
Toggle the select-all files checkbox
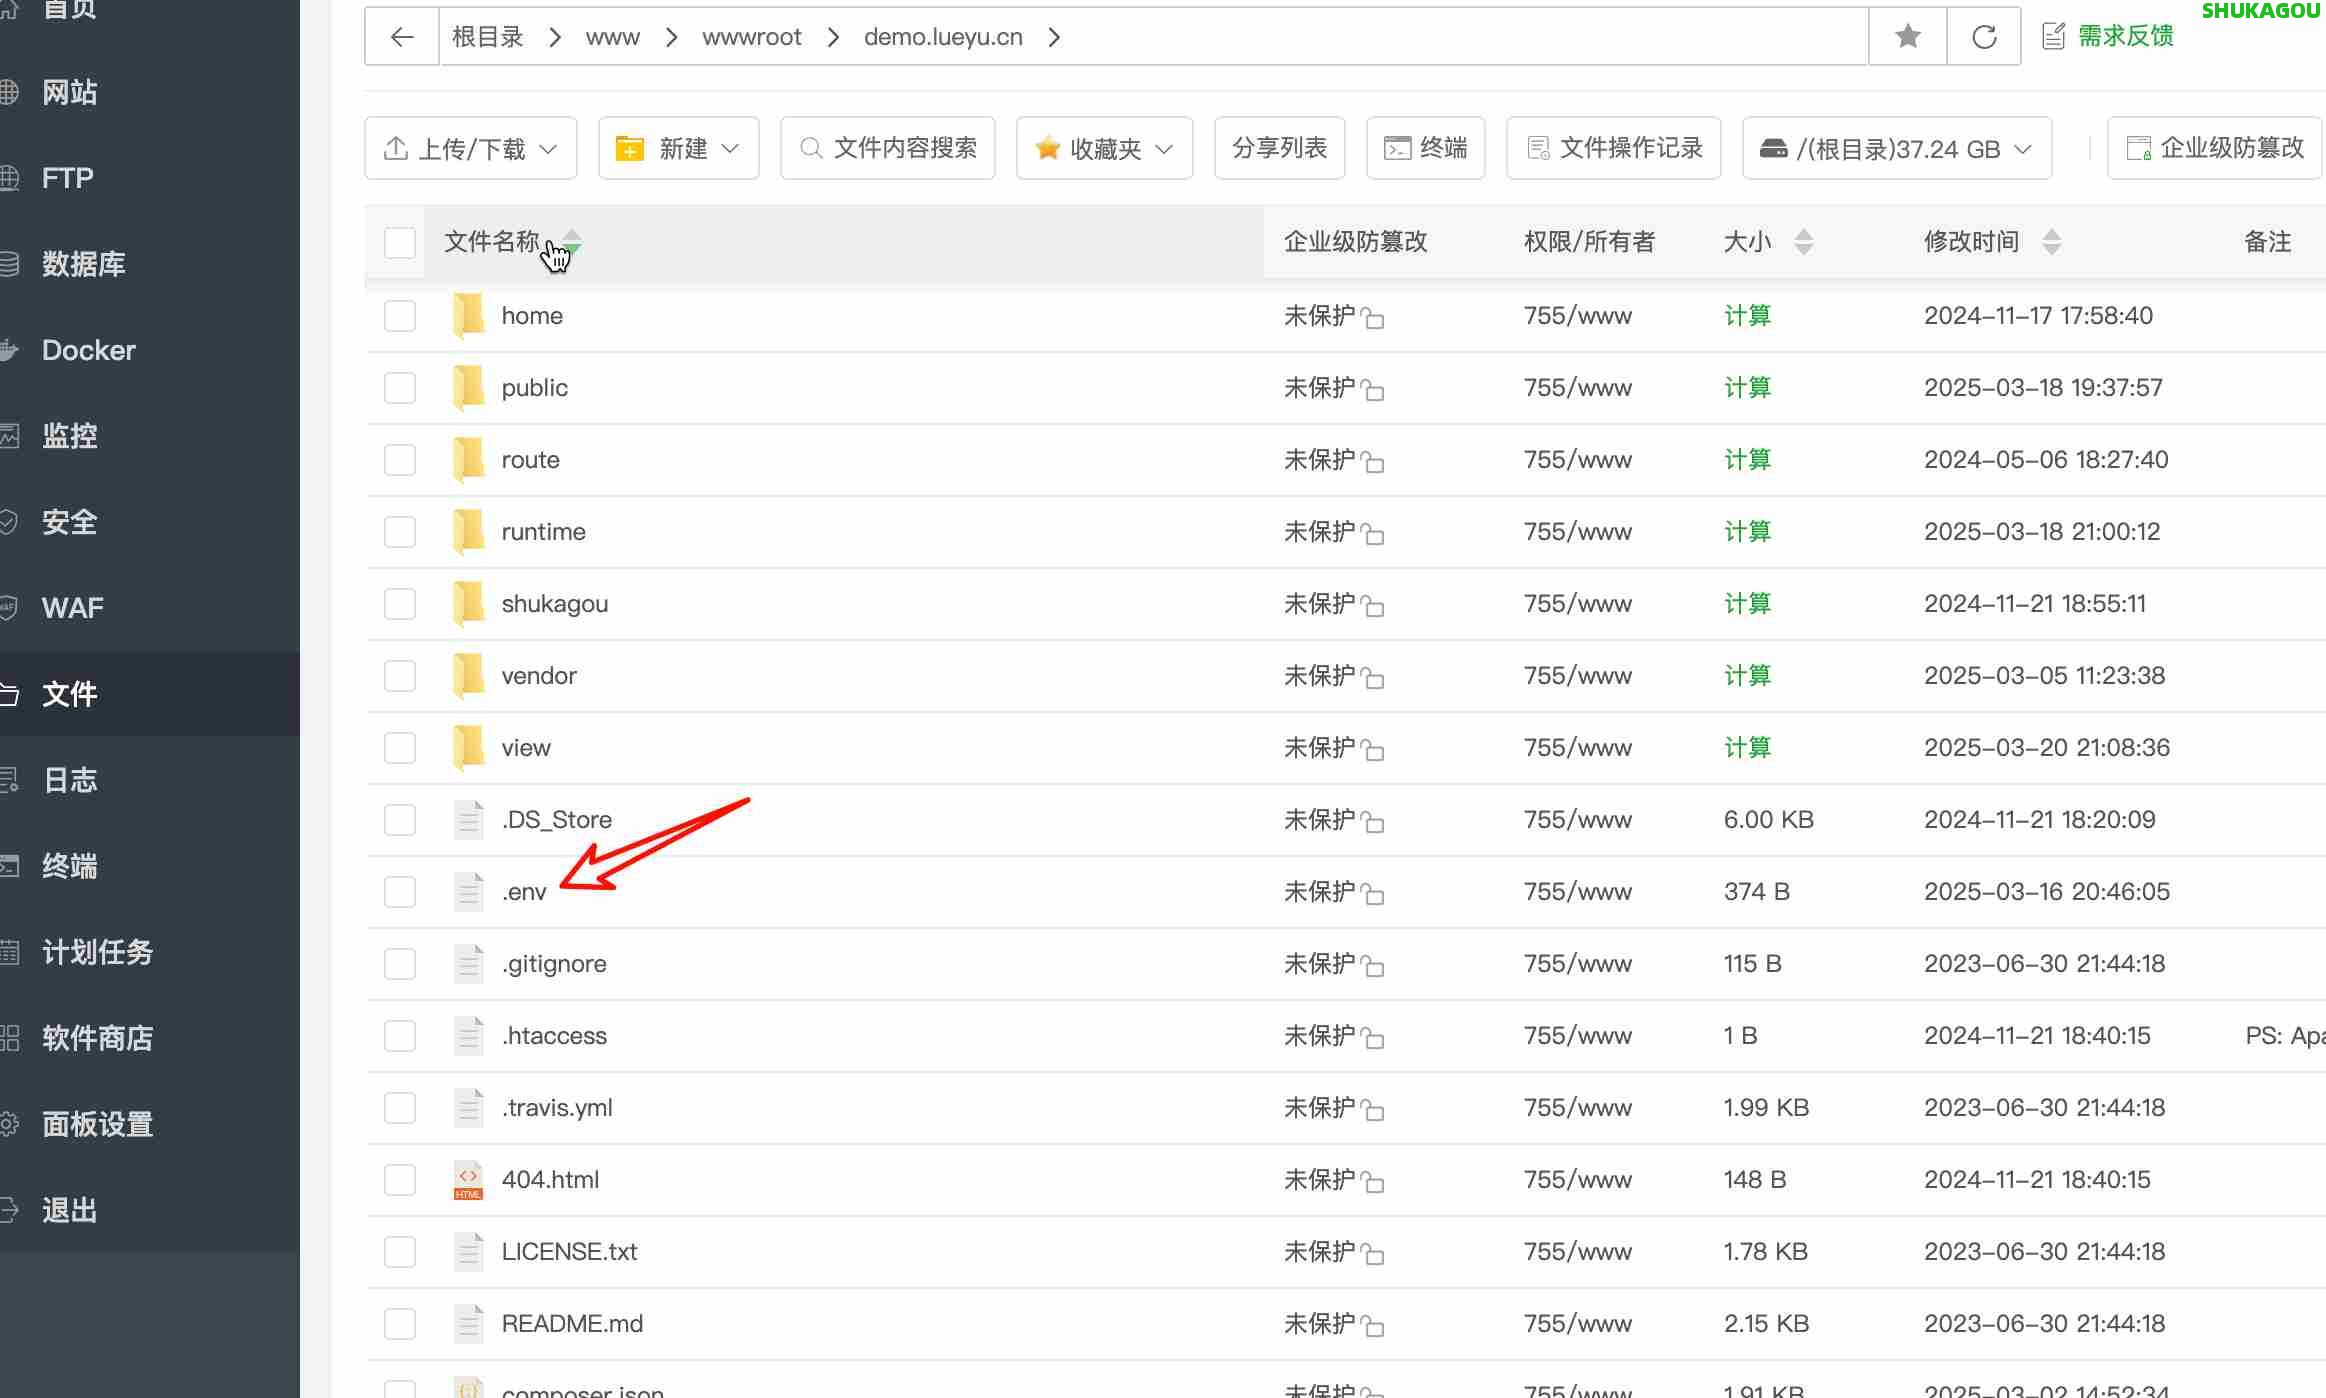coord(399,242)
